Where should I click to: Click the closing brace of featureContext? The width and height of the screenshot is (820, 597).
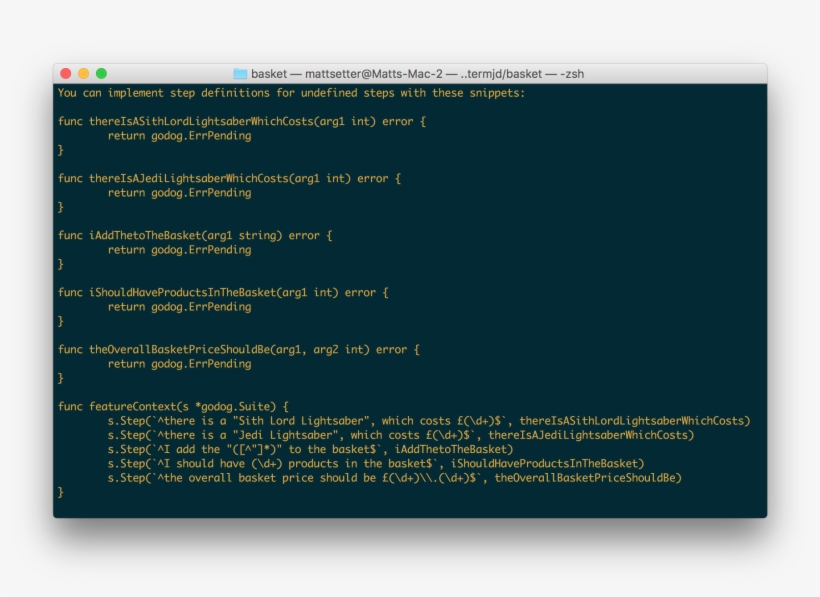60,491
